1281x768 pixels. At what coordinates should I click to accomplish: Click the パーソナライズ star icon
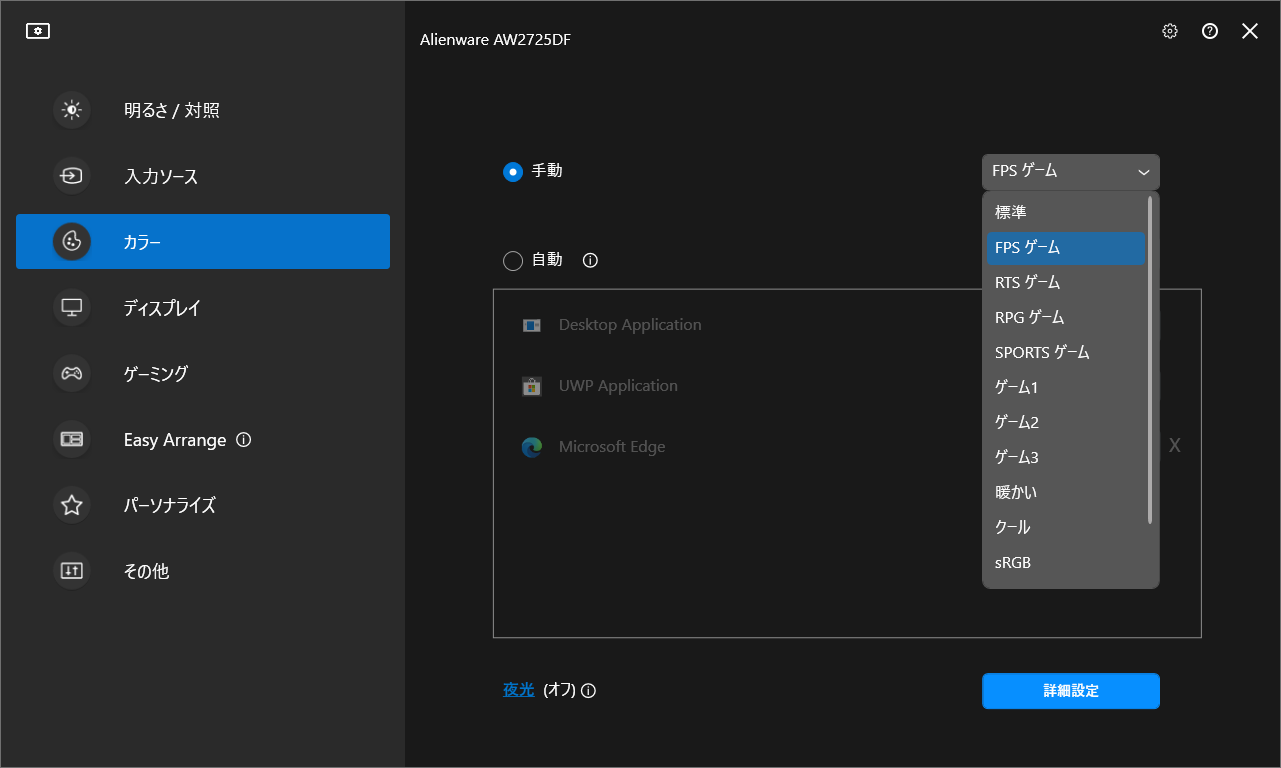pyautogui.click(x=72, y=505)
